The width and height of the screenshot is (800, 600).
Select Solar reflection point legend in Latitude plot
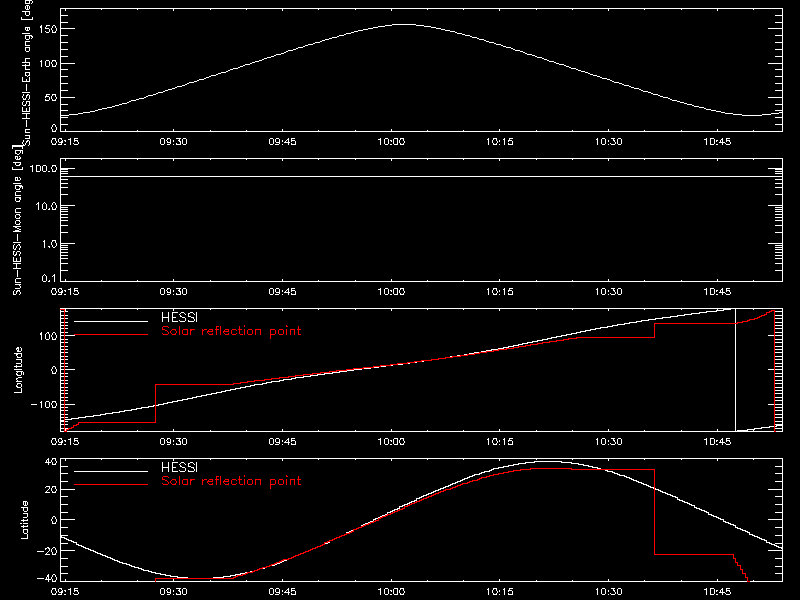pyautogui.click(x=231, y=481)
